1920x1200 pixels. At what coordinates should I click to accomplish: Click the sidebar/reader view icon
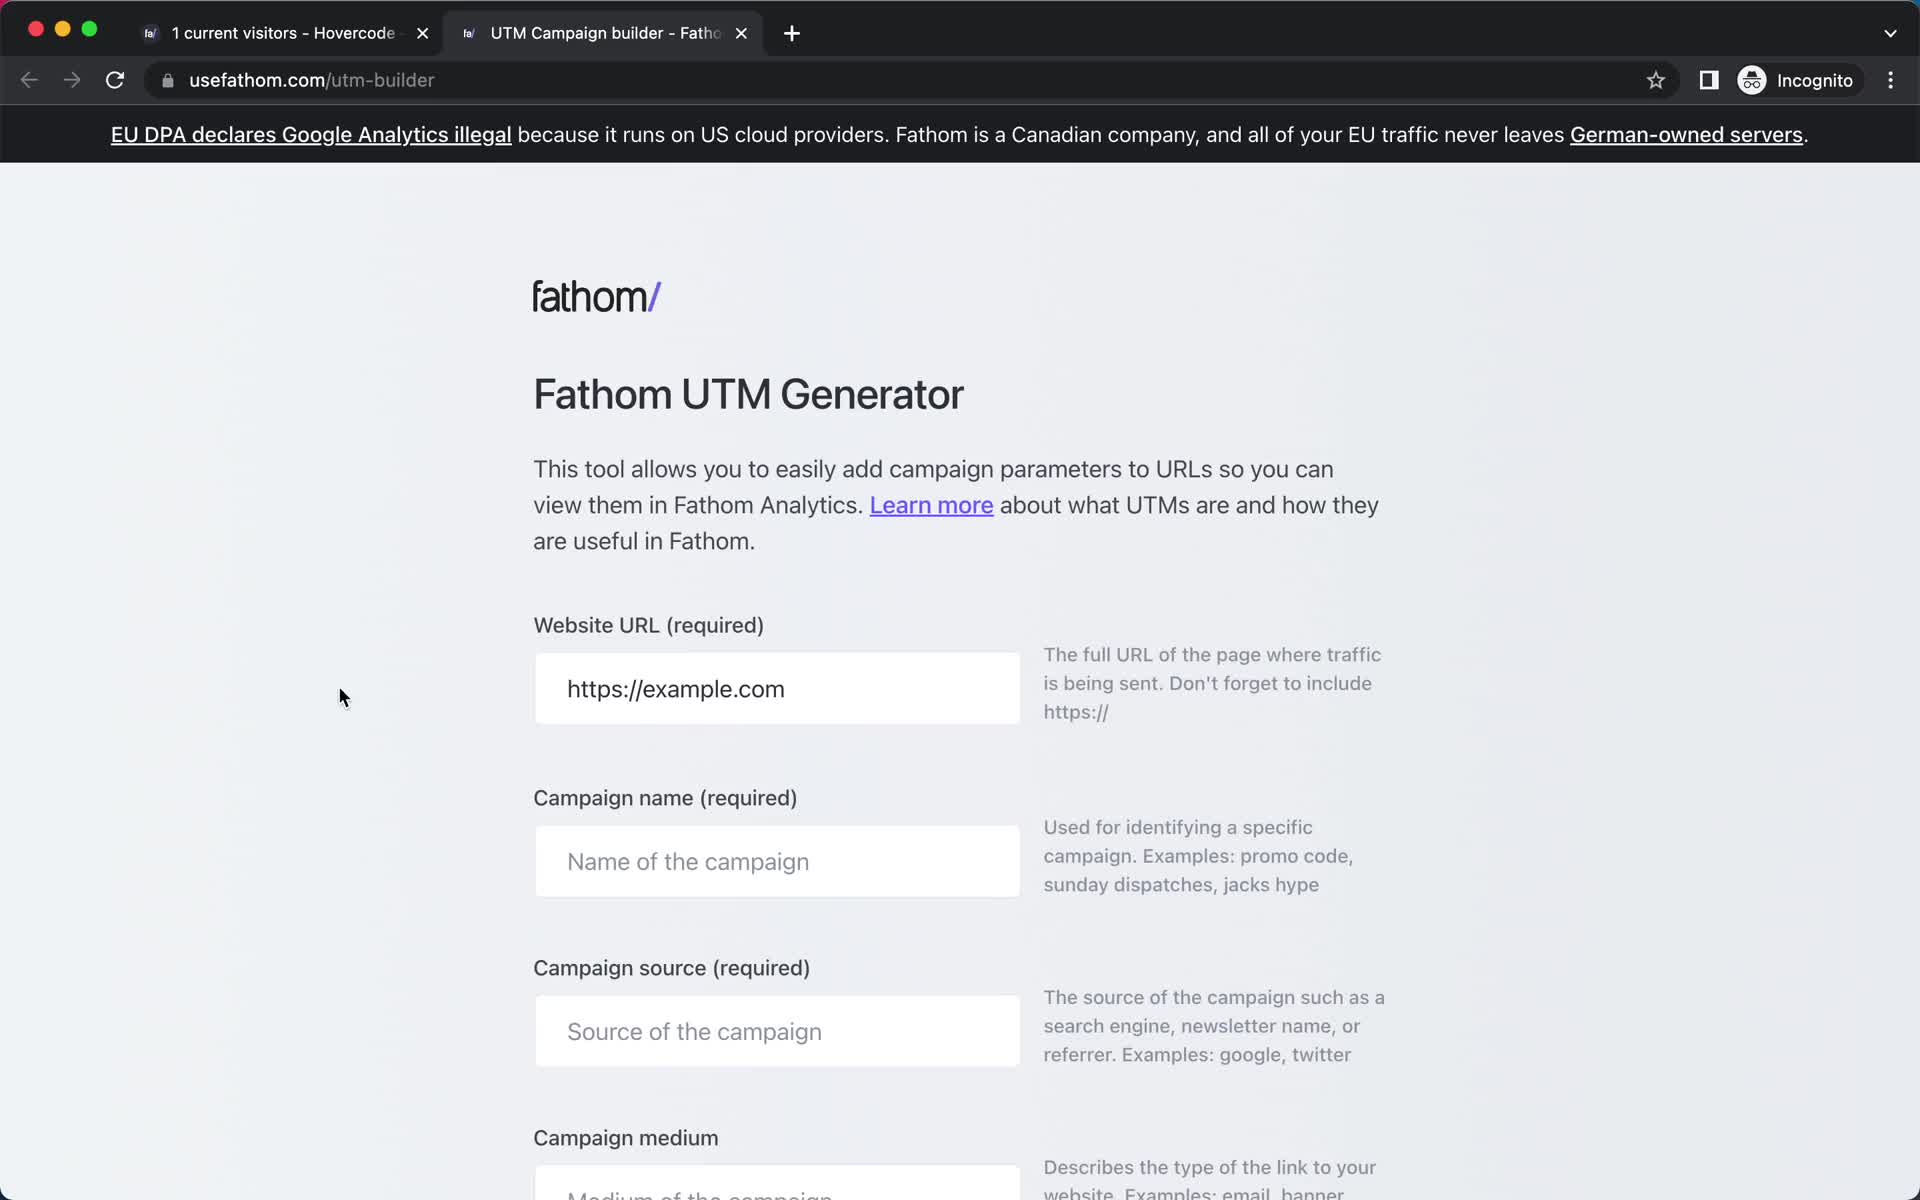coord(1710,80)
